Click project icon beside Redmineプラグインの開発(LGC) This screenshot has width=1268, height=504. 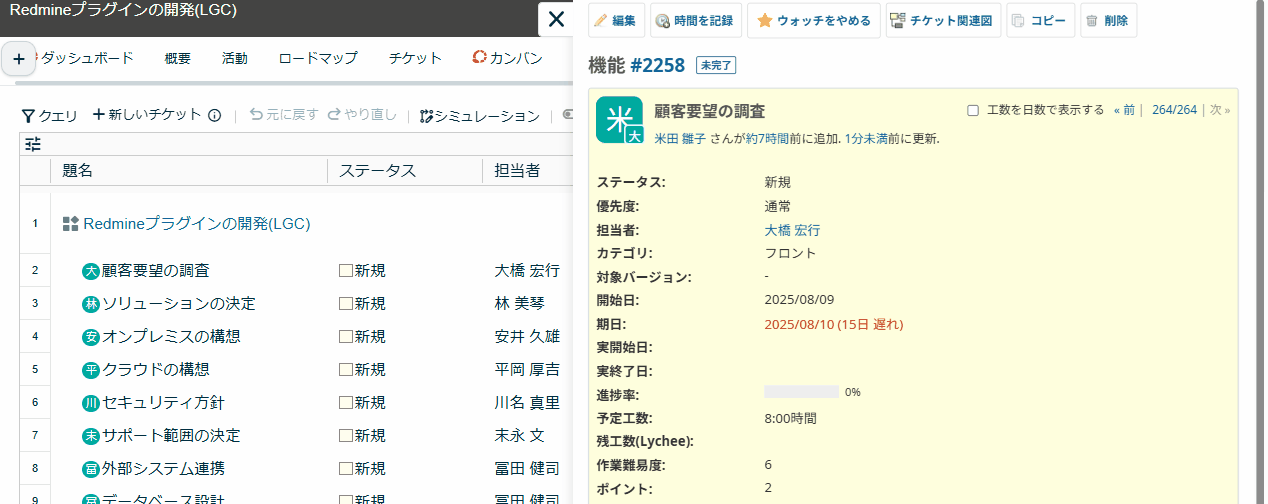click(x=70, y=224)
